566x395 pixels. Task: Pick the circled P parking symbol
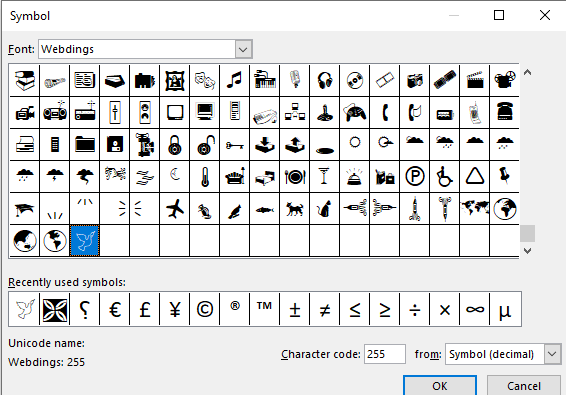(x=414, y=177)
